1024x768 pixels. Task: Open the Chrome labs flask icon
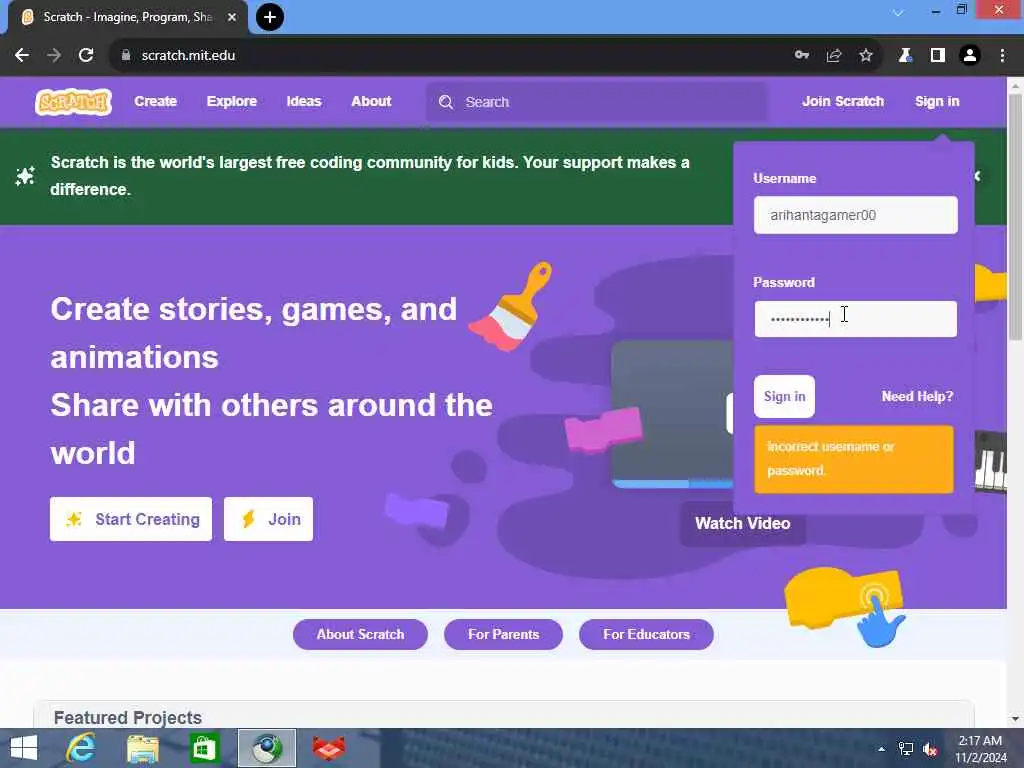point(905,56)
